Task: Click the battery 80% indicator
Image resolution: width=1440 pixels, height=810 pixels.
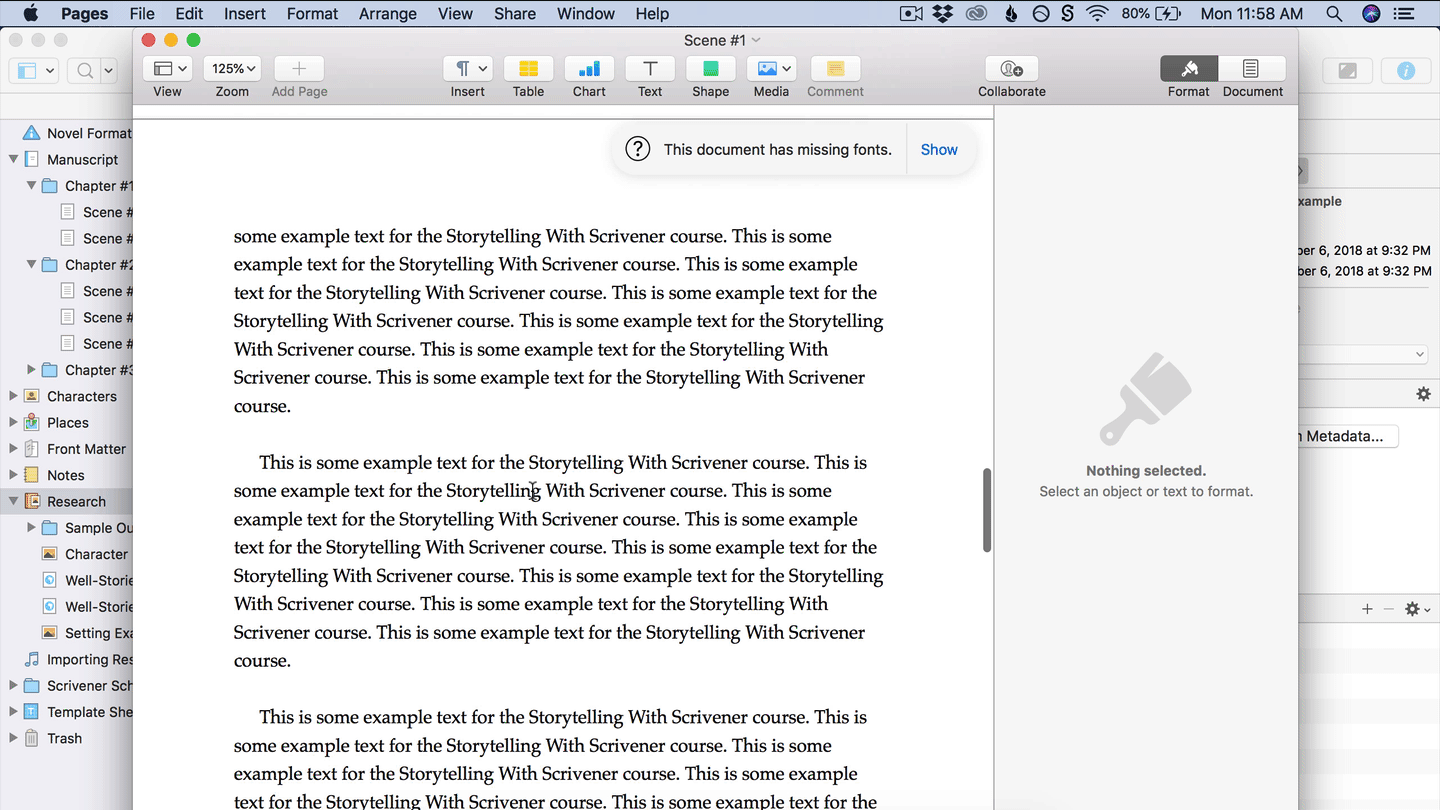Action: (1150, 14)
